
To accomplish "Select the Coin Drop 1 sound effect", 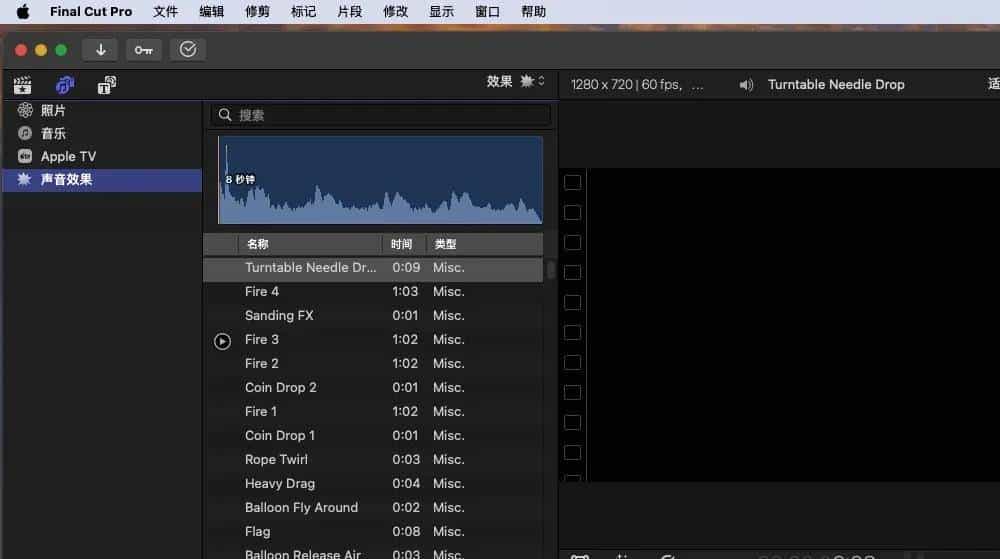I will click(373, 436).
